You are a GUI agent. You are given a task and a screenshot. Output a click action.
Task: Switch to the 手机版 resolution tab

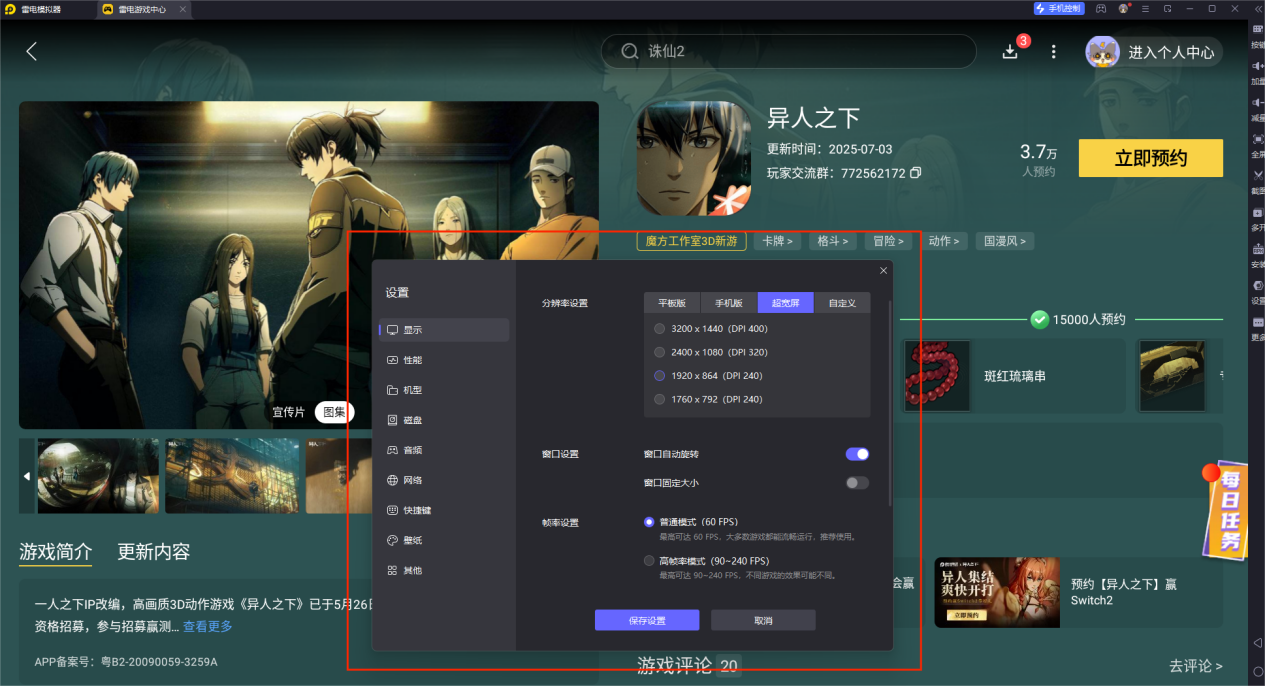click(x=729, y=303)
